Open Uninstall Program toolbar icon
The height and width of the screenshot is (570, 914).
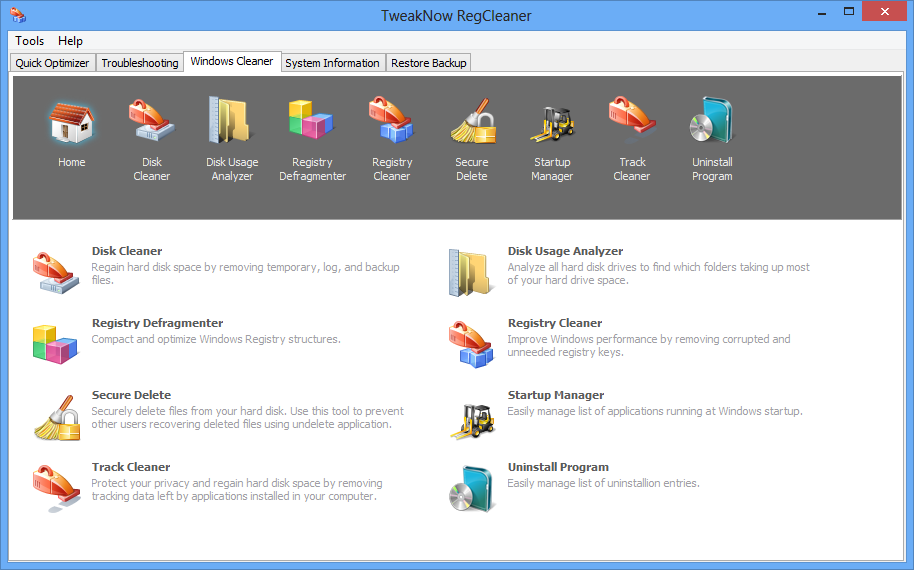tap(712, 120)
